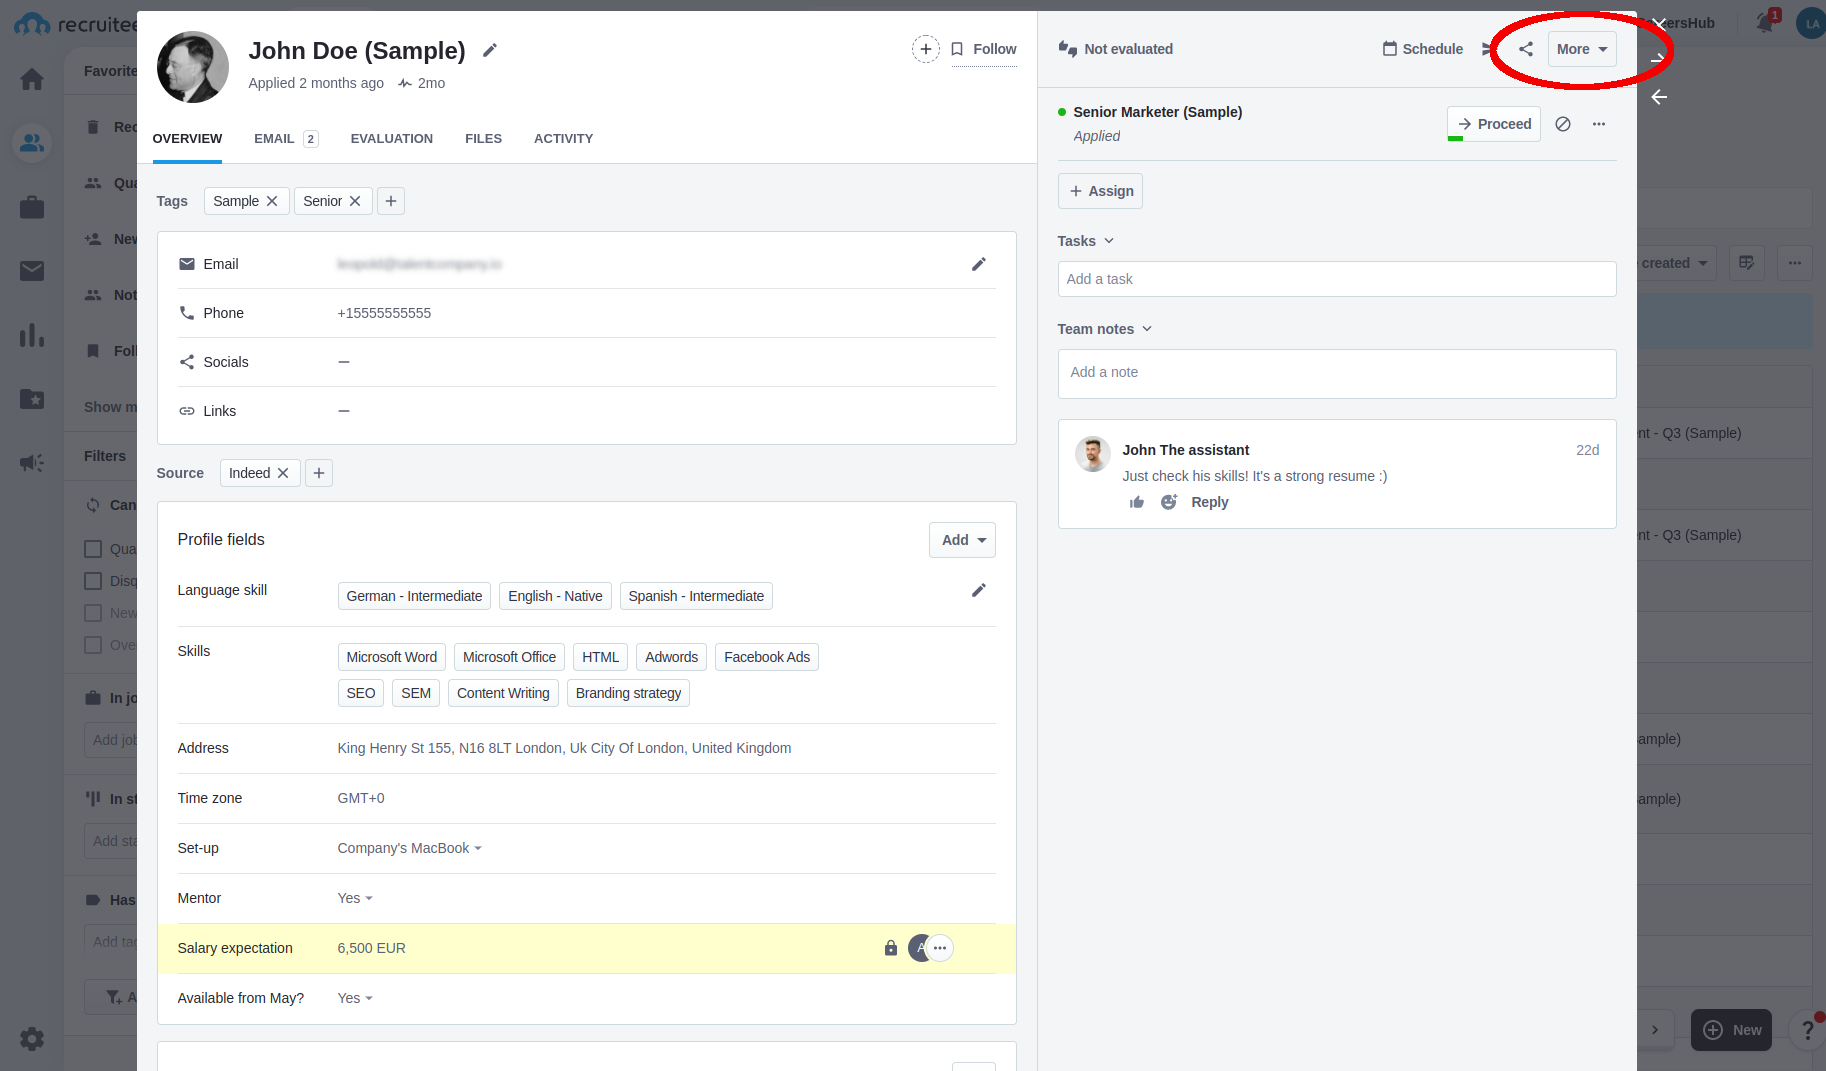Edit Language skill field pencil icon
The image size is (1826, 1071).
point(978,590)
